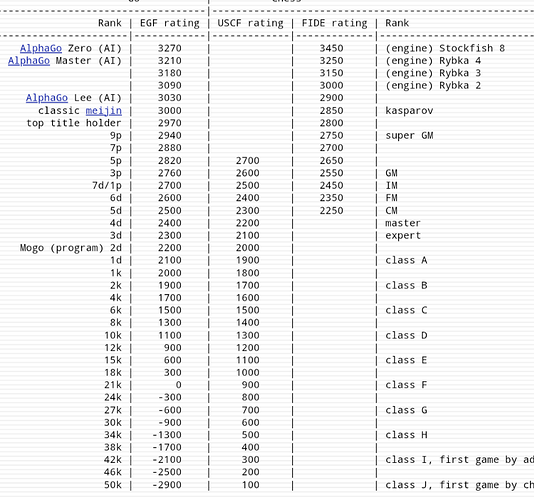Select the 7d/1p rank label
The image size is (534, 500).
[x=107, y=186]
